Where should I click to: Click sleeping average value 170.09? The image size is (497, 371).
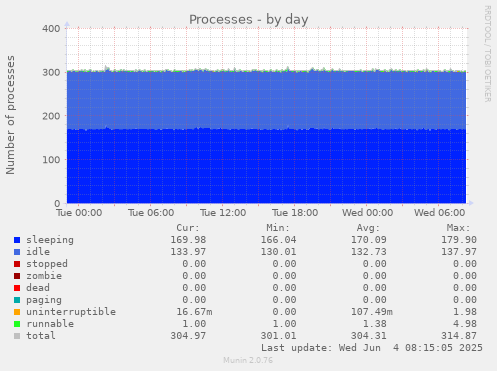(369, 240)
